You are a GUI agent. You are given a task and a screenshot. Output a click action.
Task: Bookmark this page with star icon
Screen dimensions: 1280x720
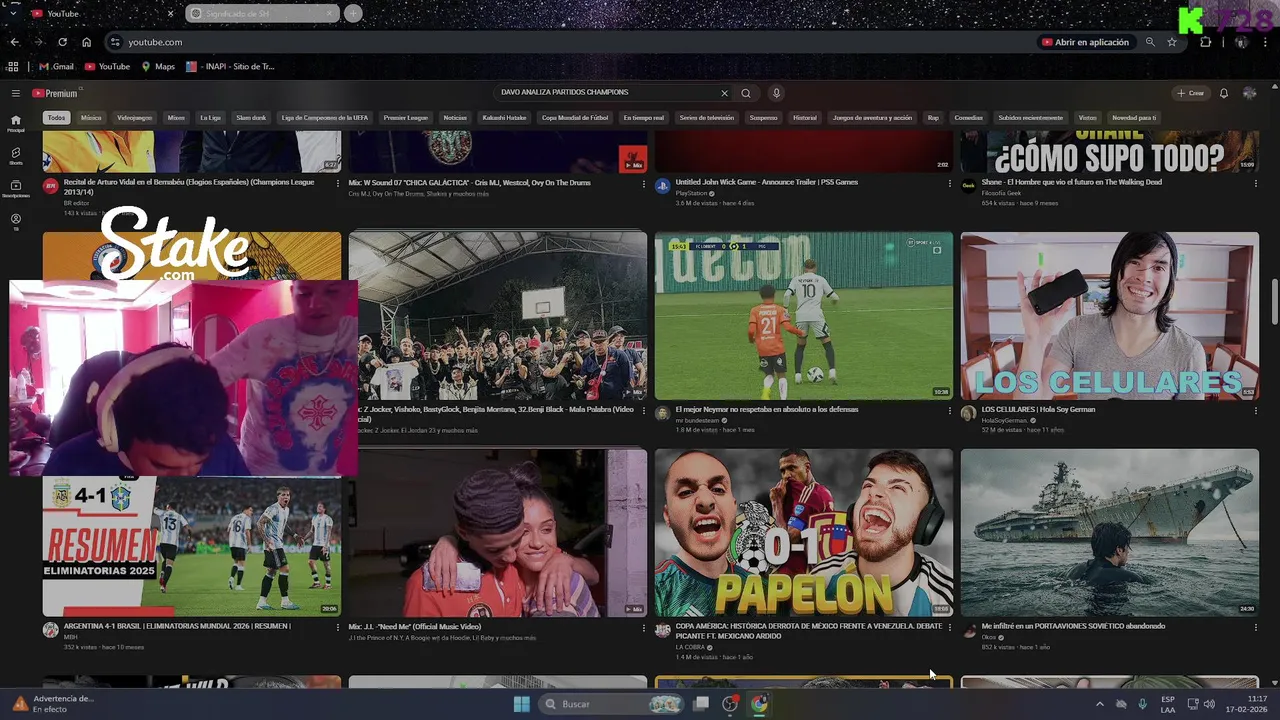pos(1172,42)
